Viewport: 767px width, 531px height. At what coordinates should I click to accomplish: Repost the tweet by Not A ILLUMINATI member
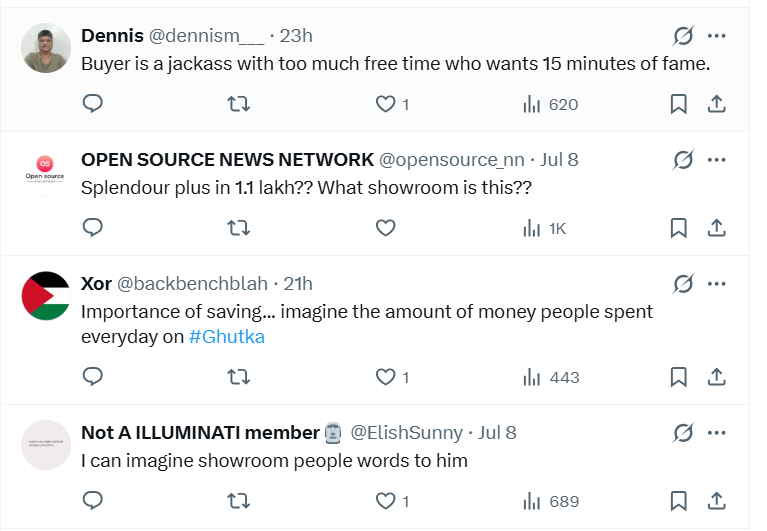click(239, 501)
